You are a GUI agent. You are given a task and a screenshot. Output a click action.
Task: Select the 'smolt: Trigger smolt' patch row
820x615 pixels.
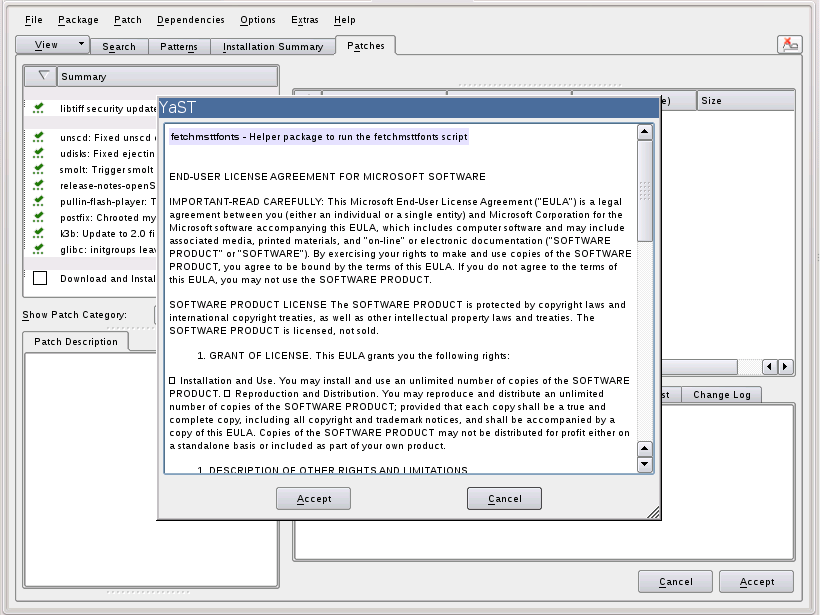pyautogui.click(x=90, y=169)
